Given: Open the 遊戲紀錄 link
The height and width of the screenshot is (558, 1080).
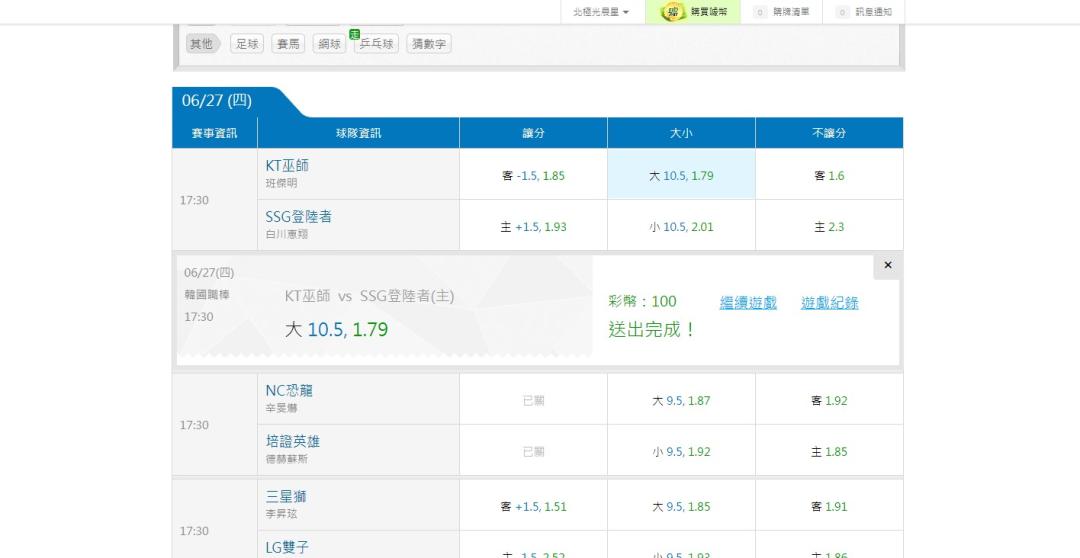Looking at the screenshot, I should click(829, 302).
